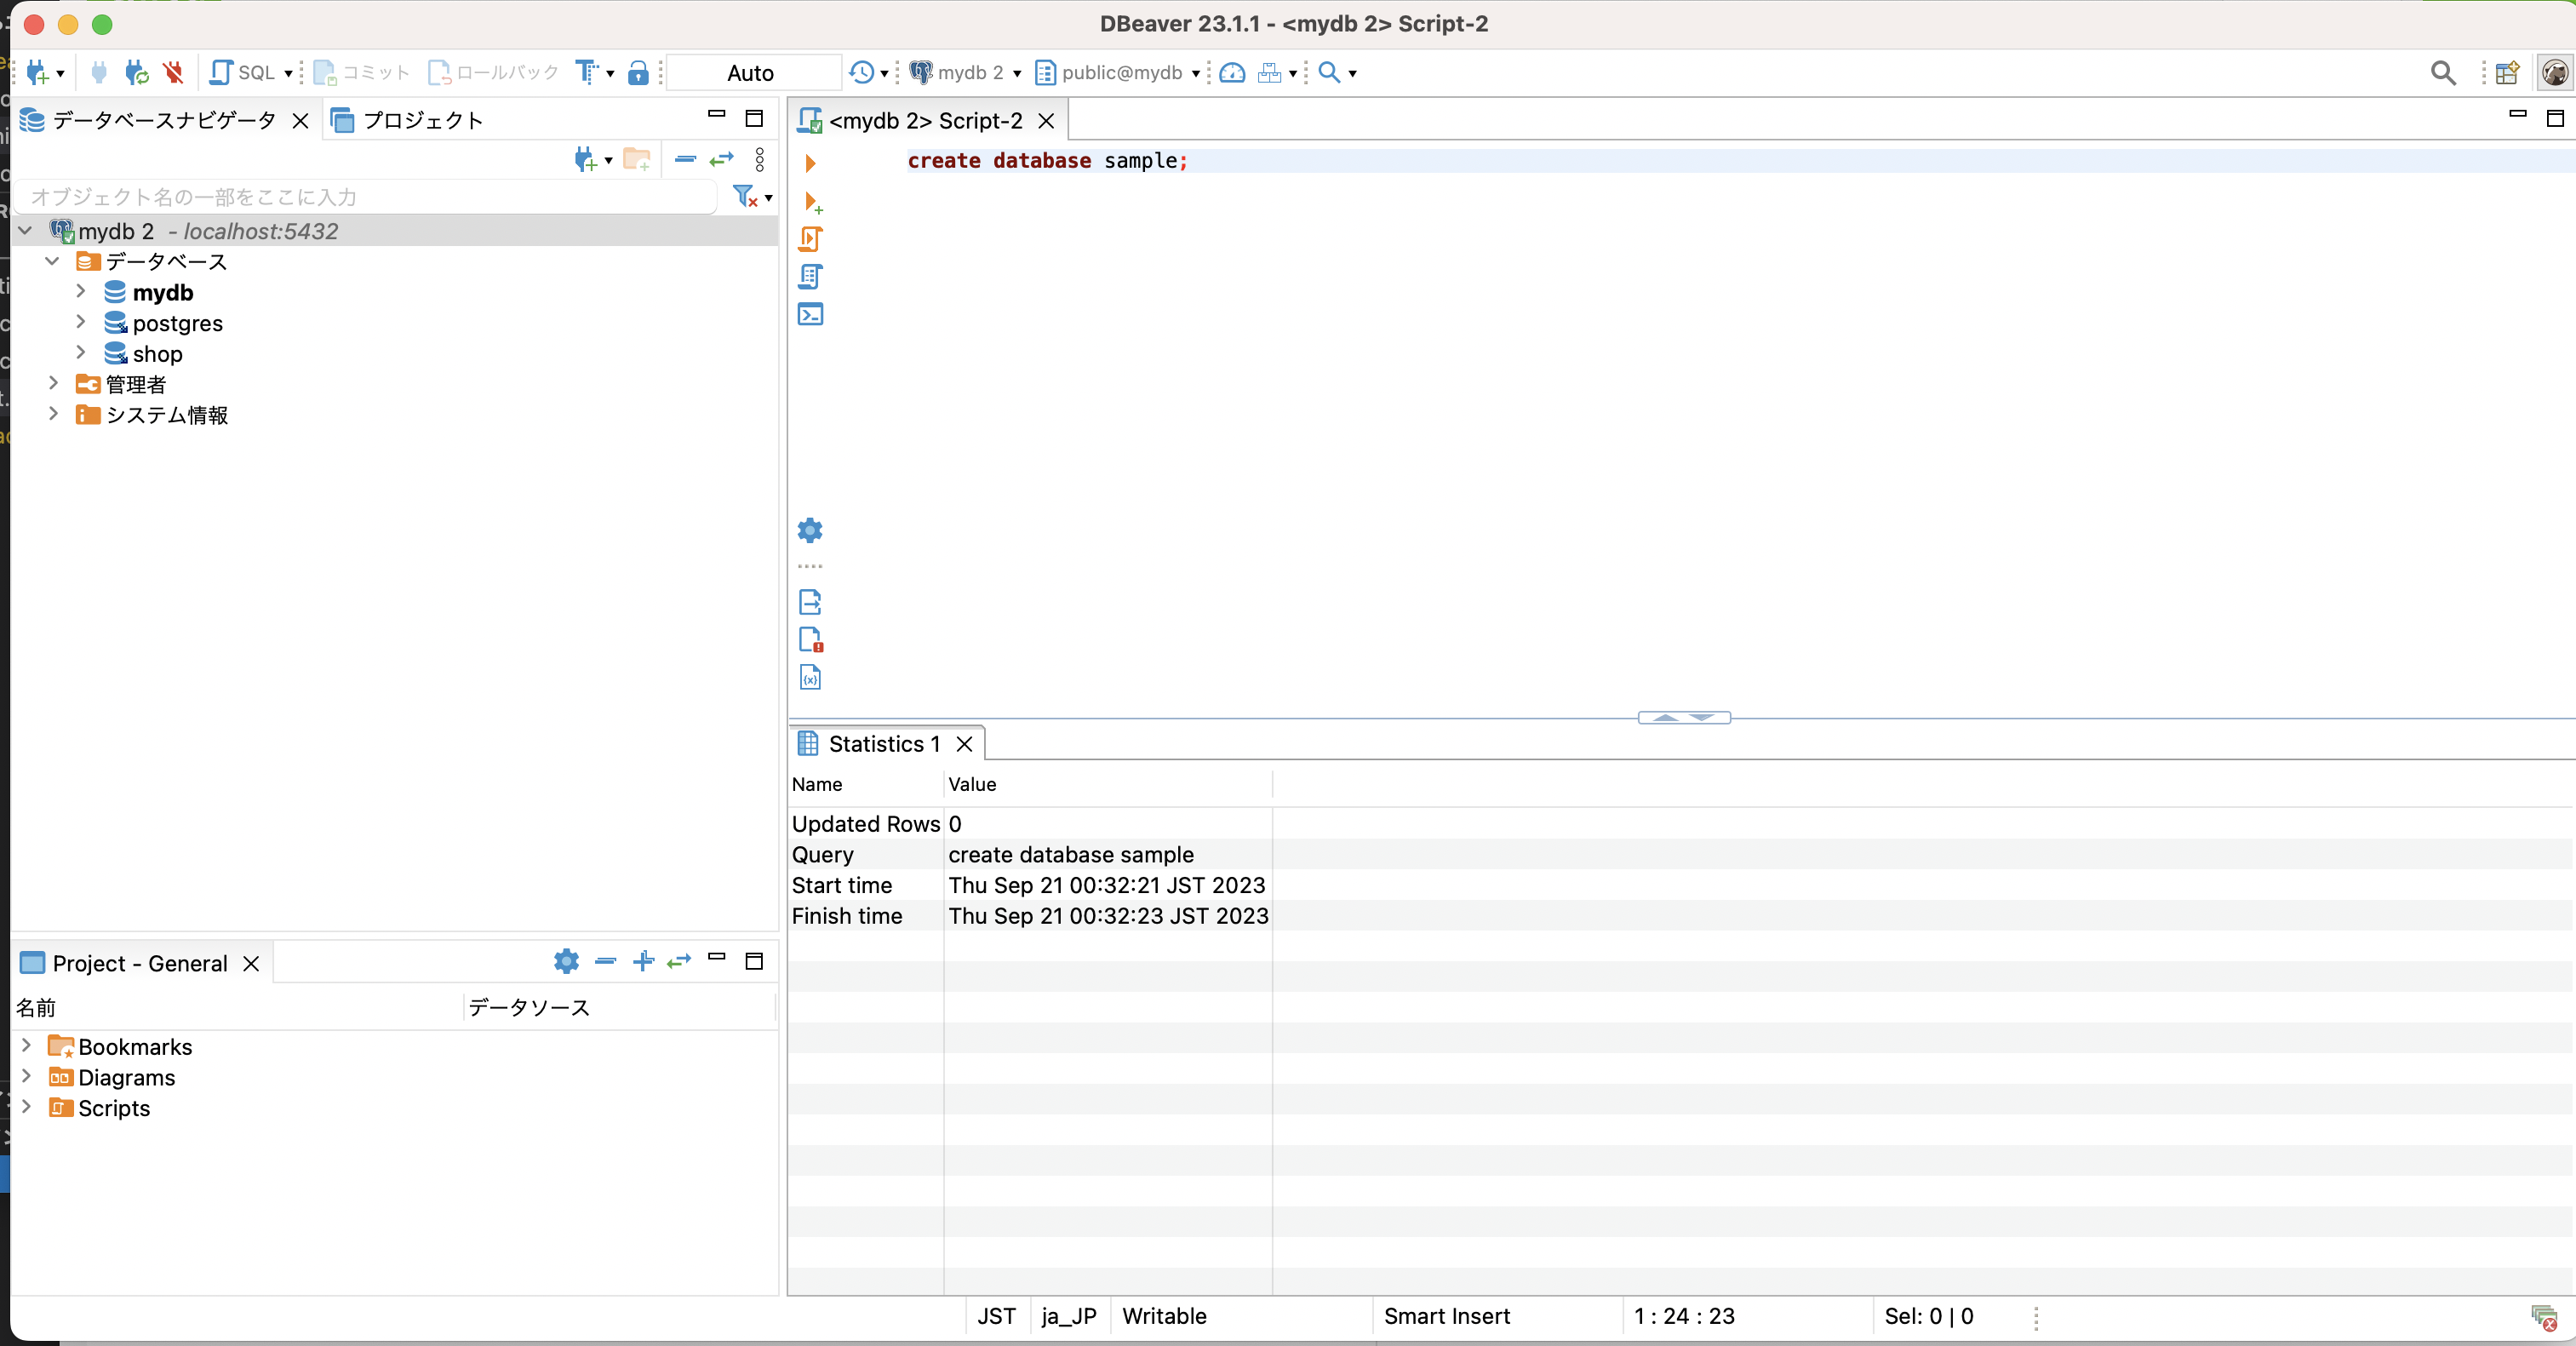Expand the Scripts folder
The width and height of the screenshot is (2576, 1346).
27,1107
